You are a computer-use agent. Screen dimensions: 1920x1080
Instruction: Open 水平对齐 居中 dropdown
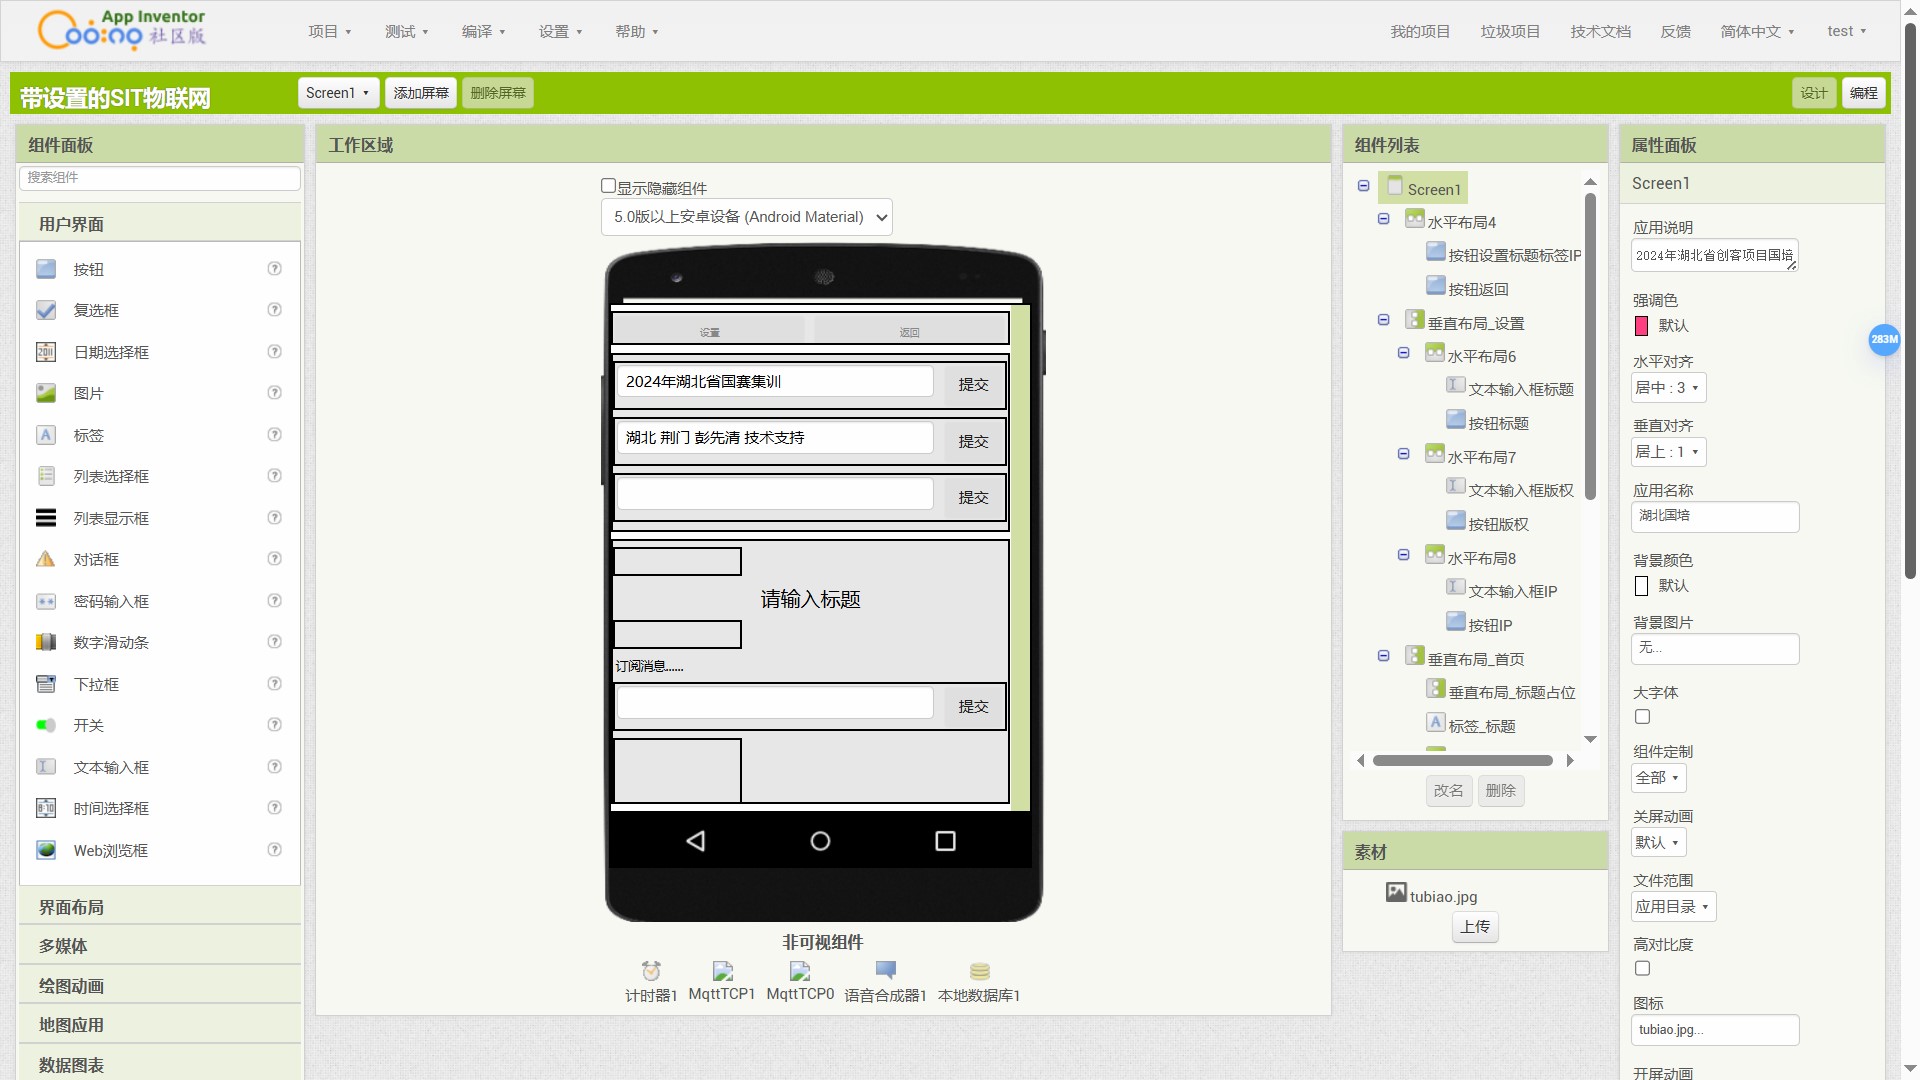point(1668,388)
